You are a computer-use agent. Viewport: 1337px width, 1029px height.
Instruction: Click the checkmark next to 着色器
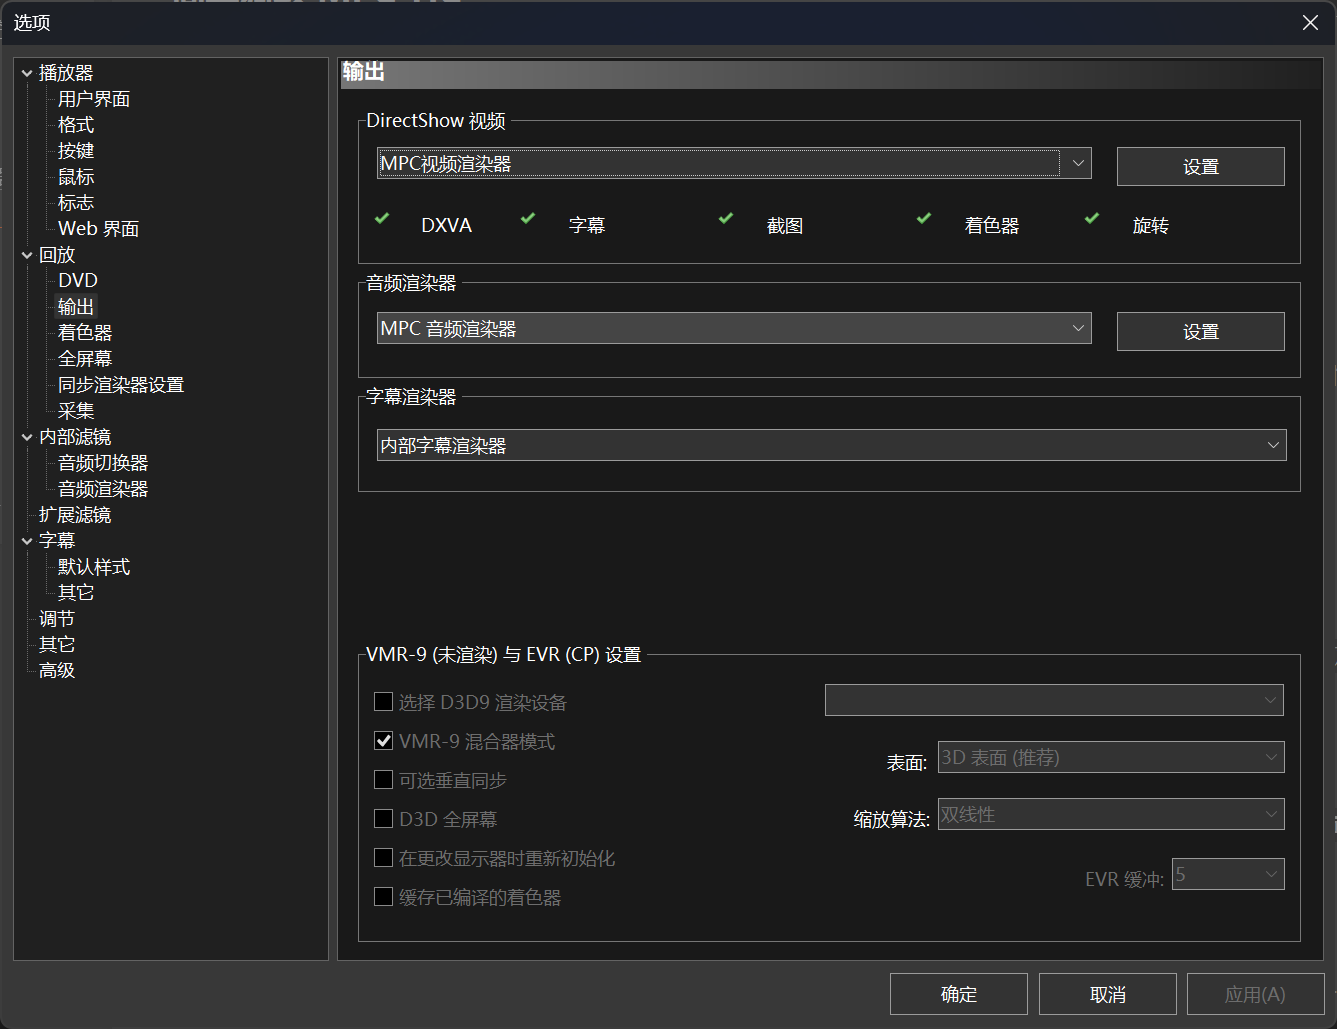coord(923,218)
